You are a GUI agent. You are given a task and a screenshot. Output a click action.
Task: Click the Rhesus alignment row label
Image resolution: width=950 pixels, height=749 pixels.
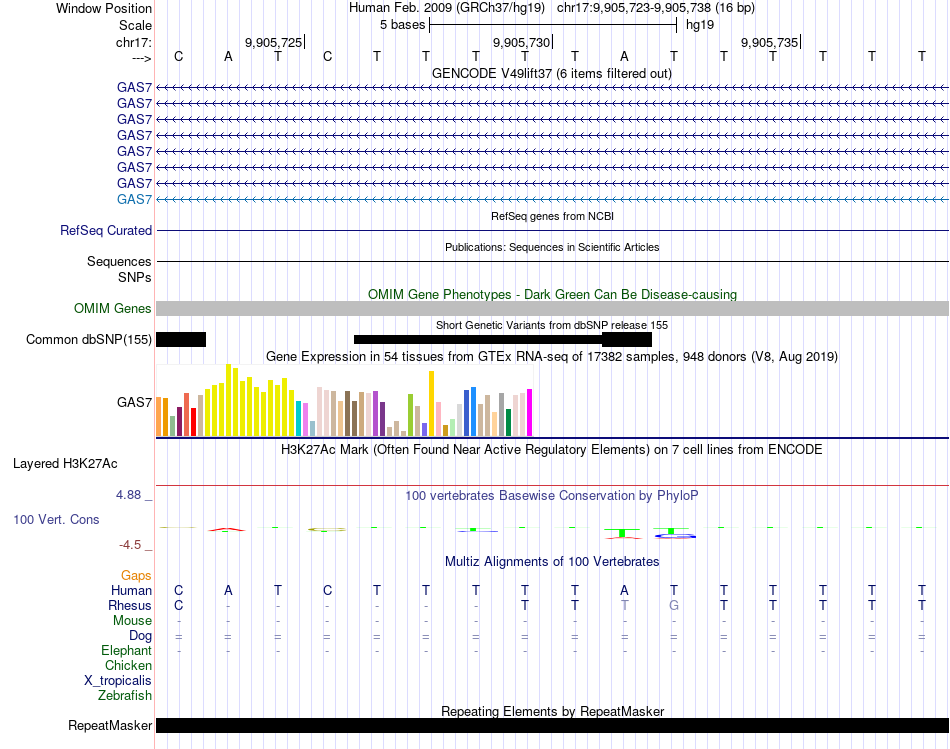coord(130,605)
